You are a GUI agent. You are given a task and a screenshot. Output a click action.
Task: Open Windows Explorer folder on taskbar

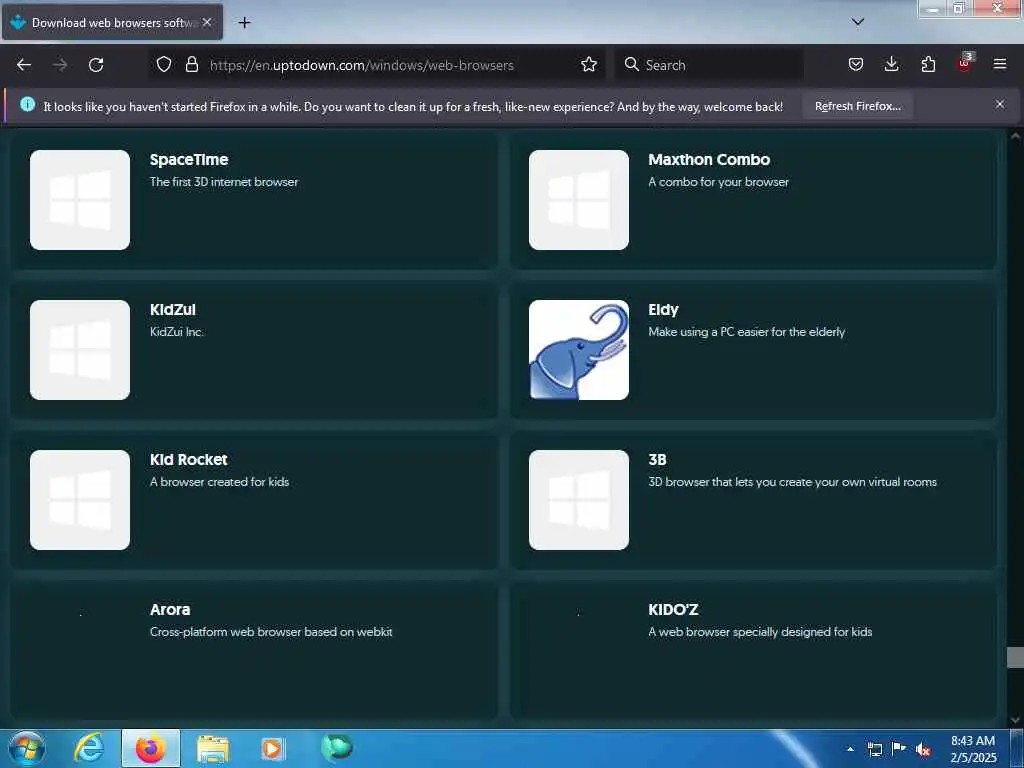213,749
